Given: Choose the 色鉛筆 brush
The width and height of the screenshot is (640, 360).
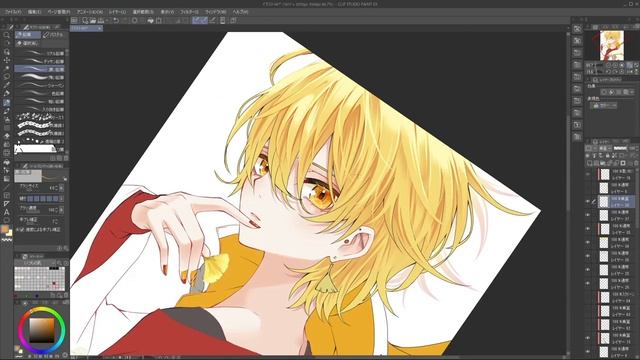Looking at the screenshot, I should click(x=40, y=93).
